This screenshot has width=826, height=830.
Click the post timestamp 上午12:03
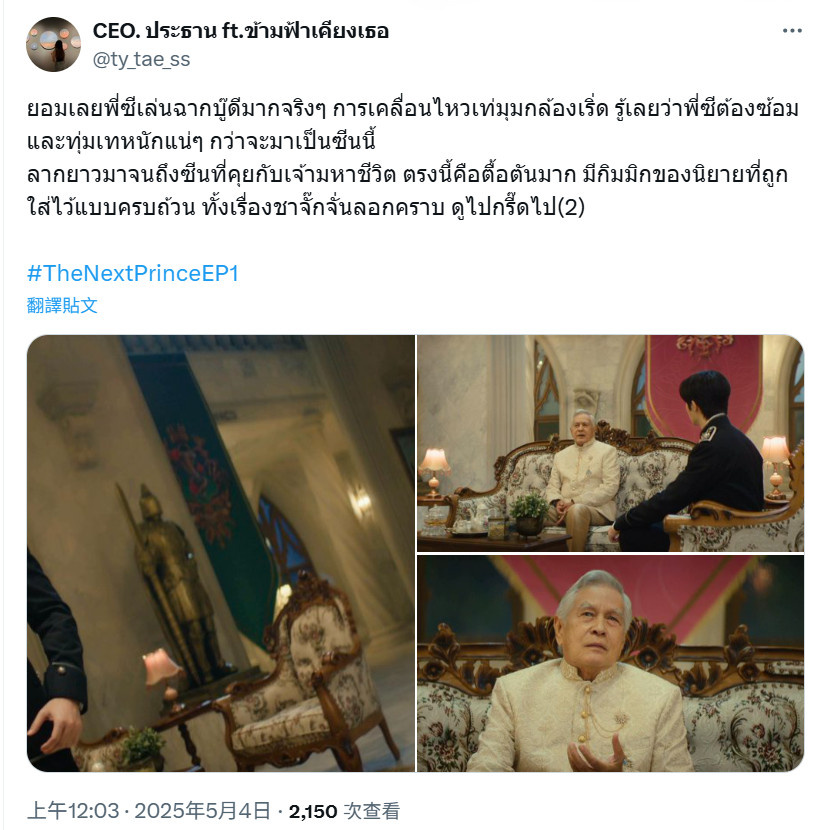tap(73, 811)
